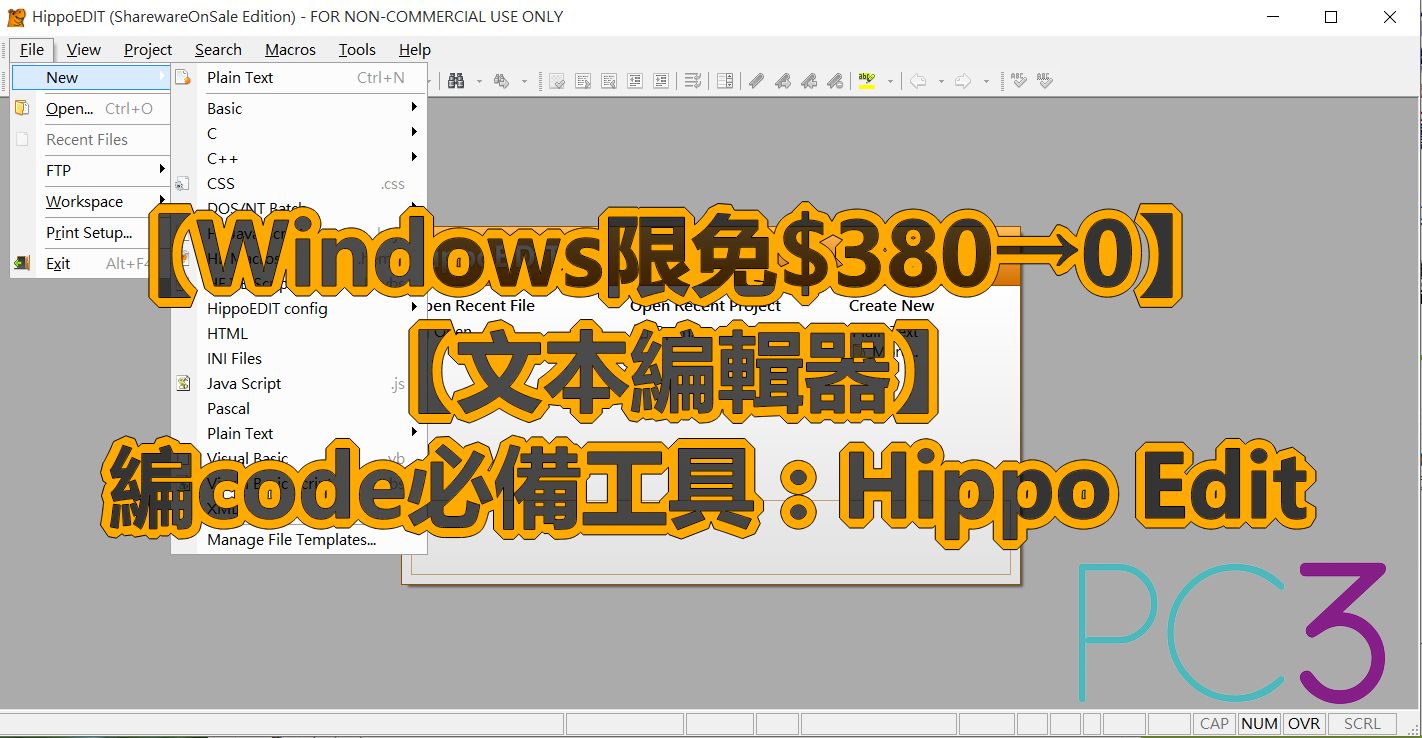1422x738 pixels.
Task: Click the Toggle Bookmark toolbar icon
Action: [x=756, y=81]
